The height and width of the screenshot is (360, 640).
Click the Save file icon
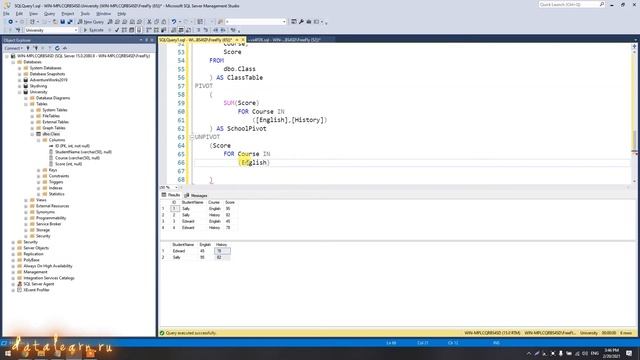click(x=62, y=22)
